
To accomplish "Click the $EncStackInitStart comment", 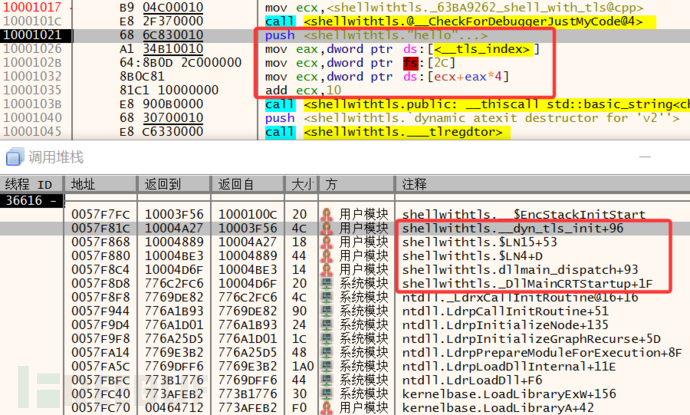I will (x=524, y=214).
